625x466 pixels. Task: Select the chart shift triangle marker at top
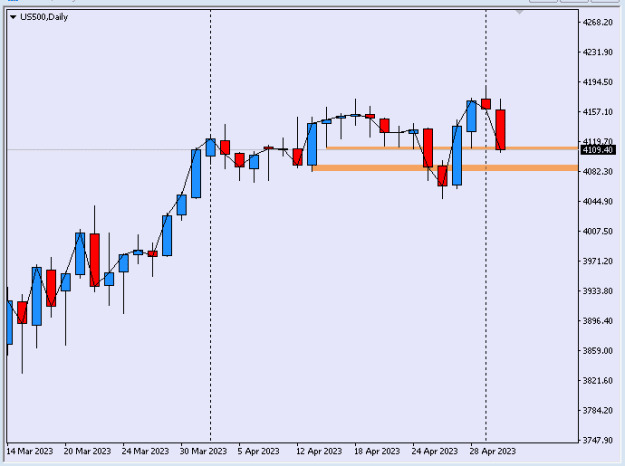coord(519,12)
